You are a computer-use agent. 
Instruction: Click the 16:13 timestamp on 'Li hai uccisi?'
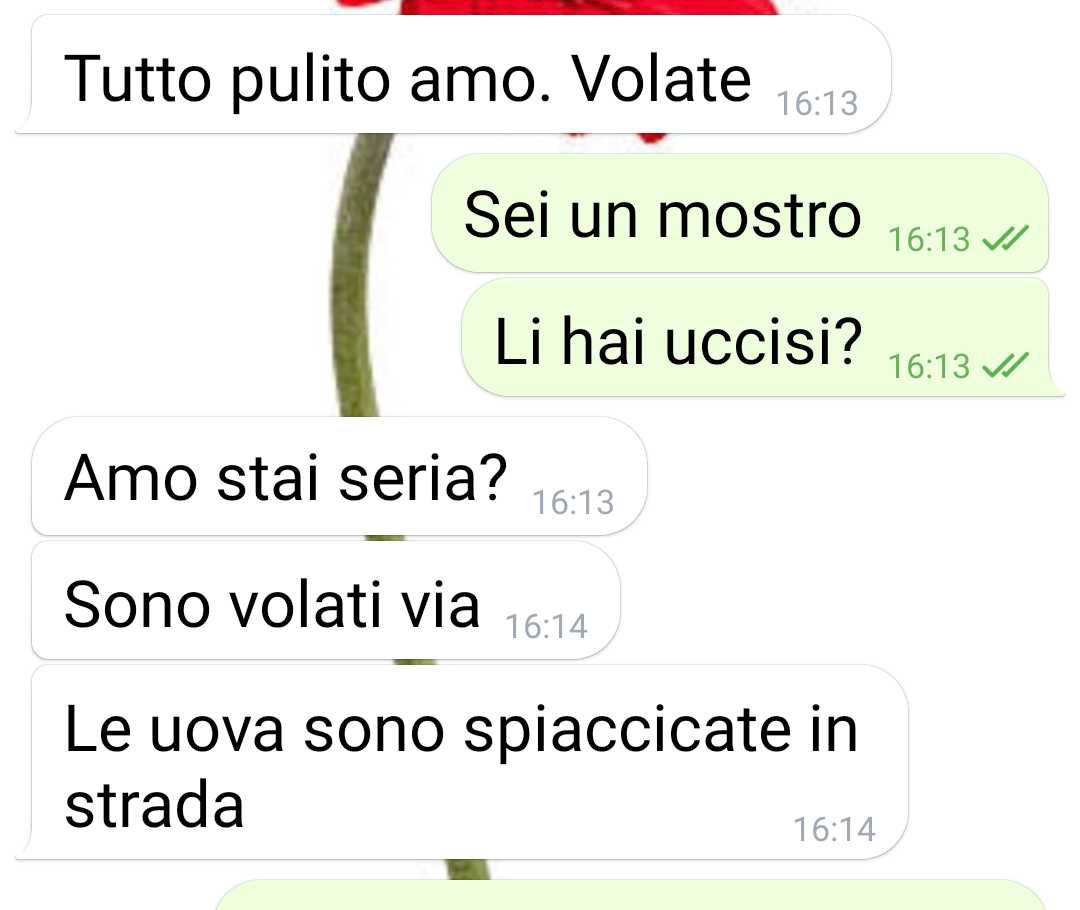[929, 366]
